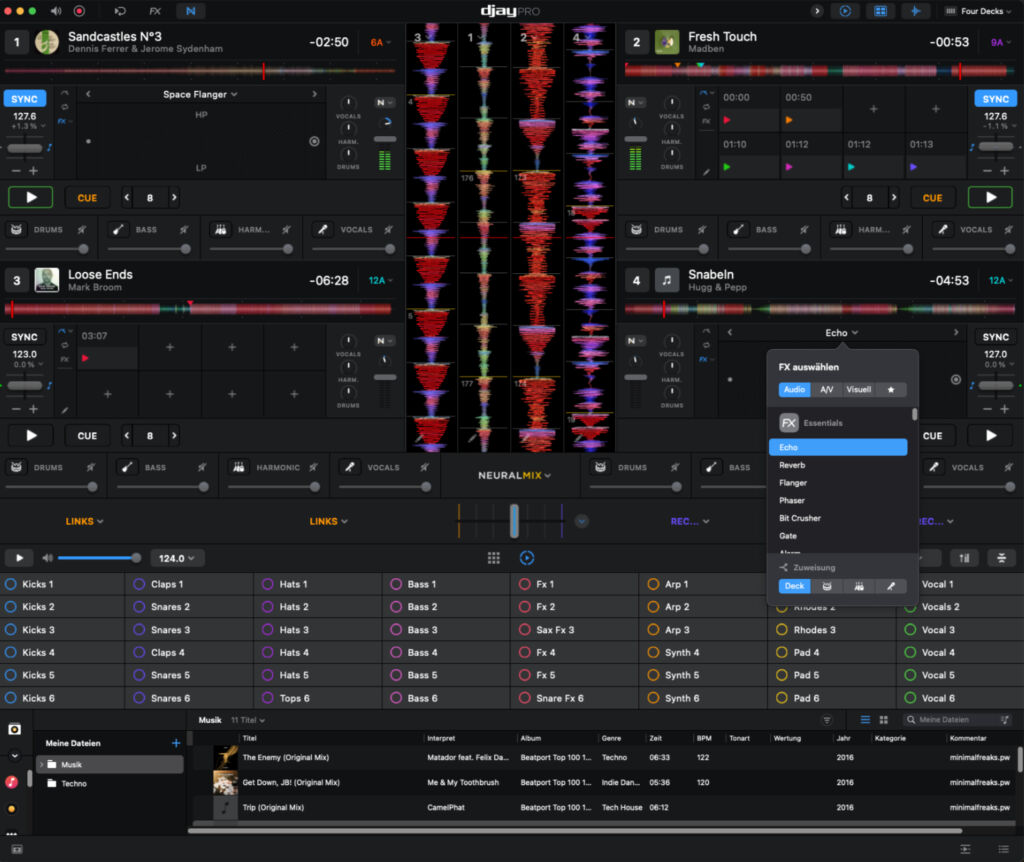Image resolution: width=1024 pixels, height=862 pixels.
Task: Open Apple Music from the library sidebar
Action: (x=12, y=783)
